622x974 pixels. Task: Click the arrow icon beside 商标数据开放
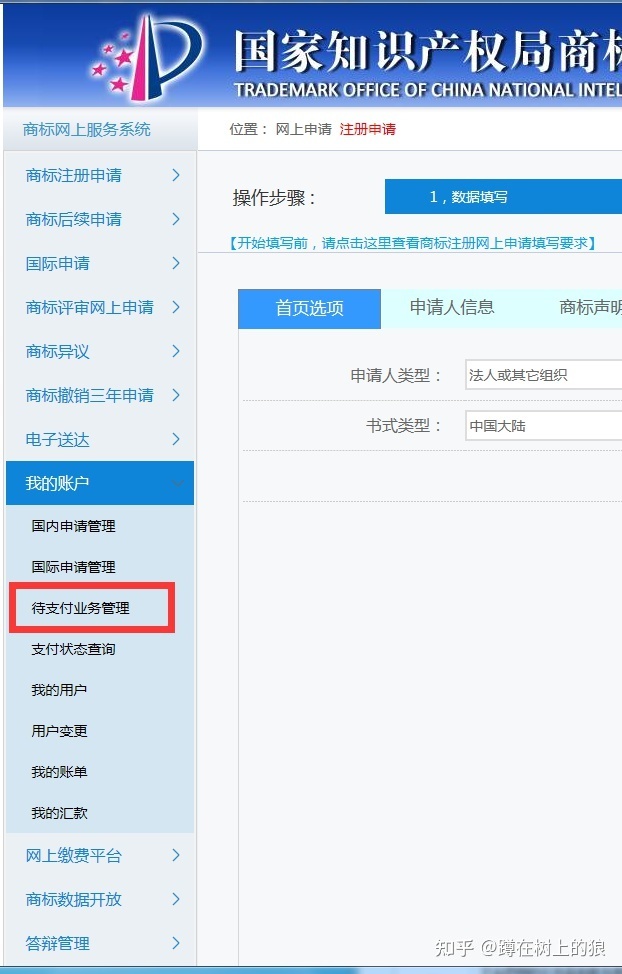[176, 899]
